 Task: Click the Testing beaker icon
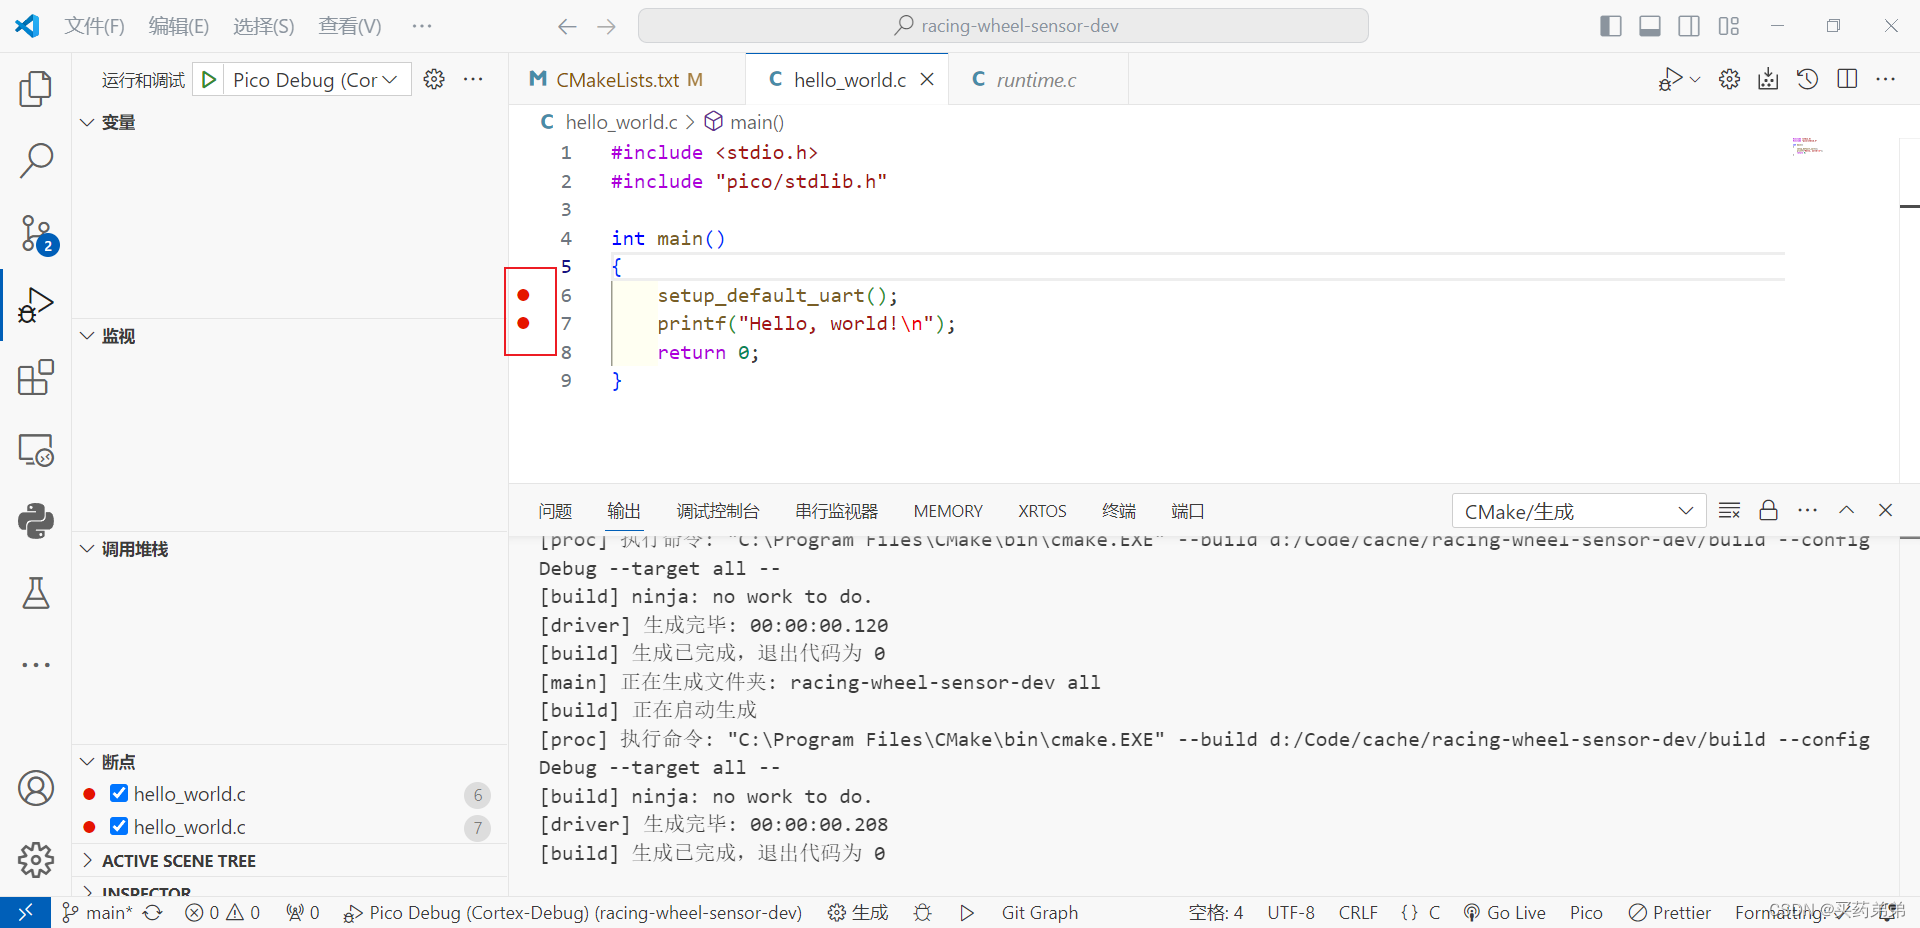(x=36, y=593)
